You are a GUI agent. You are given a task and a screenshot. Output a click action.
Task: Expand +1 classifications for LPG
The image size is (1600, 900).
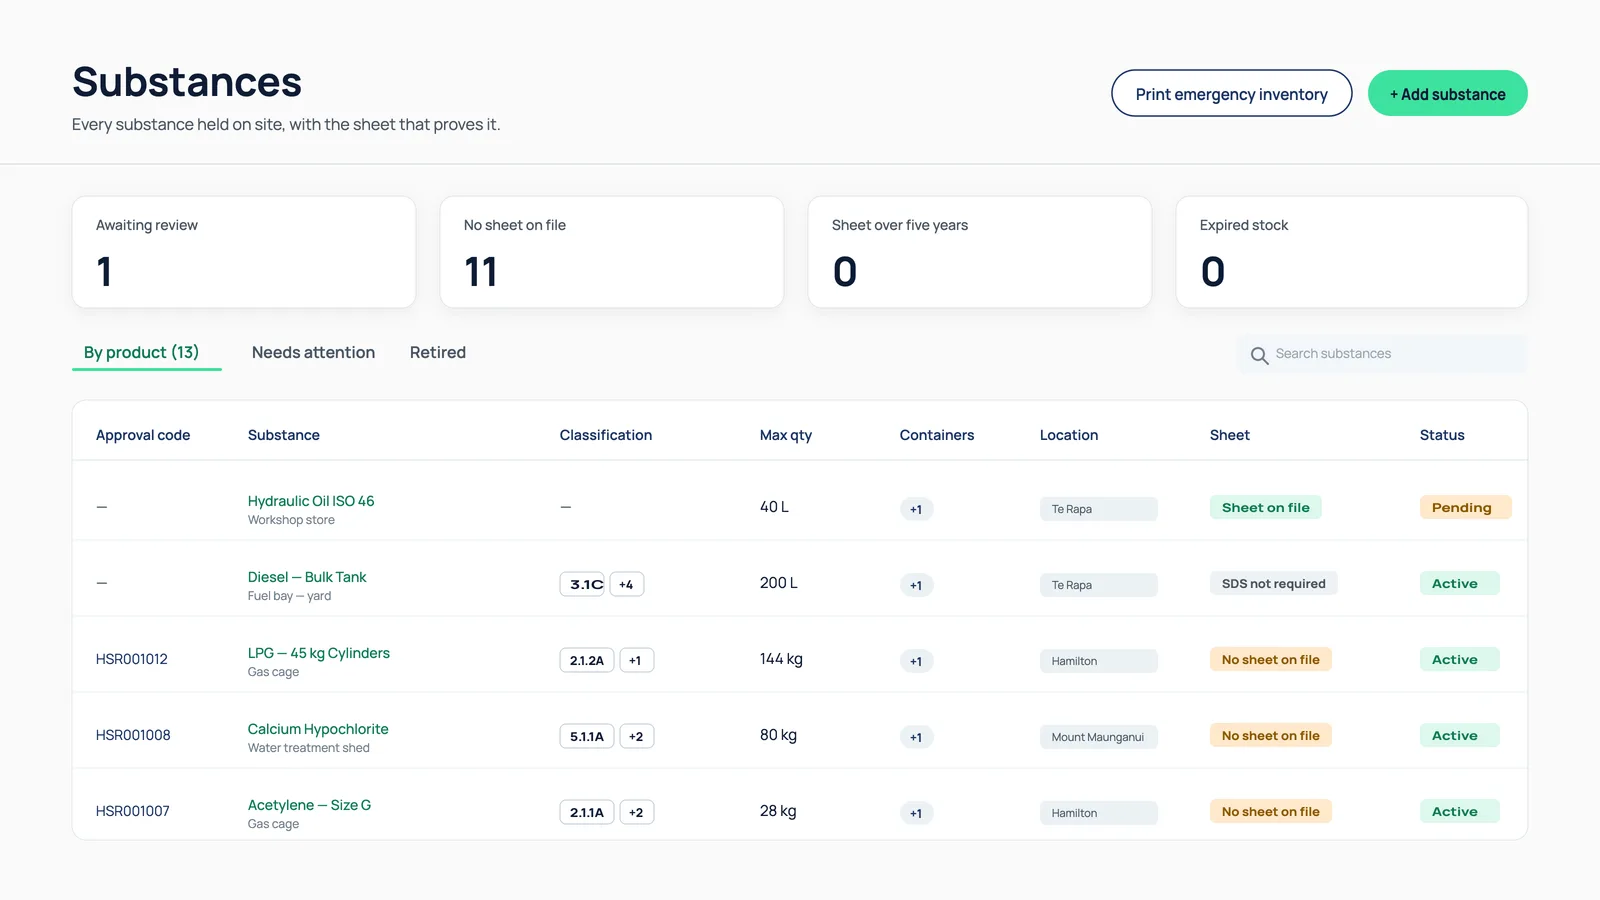pyautogui.click(x=636, y=660)
